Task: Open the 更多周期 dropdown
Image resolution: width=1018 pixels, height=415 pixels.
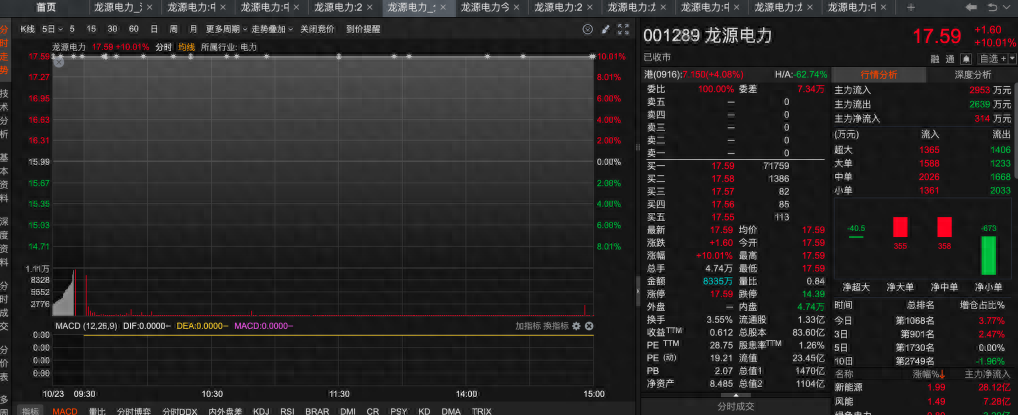Action: point(227,29)
